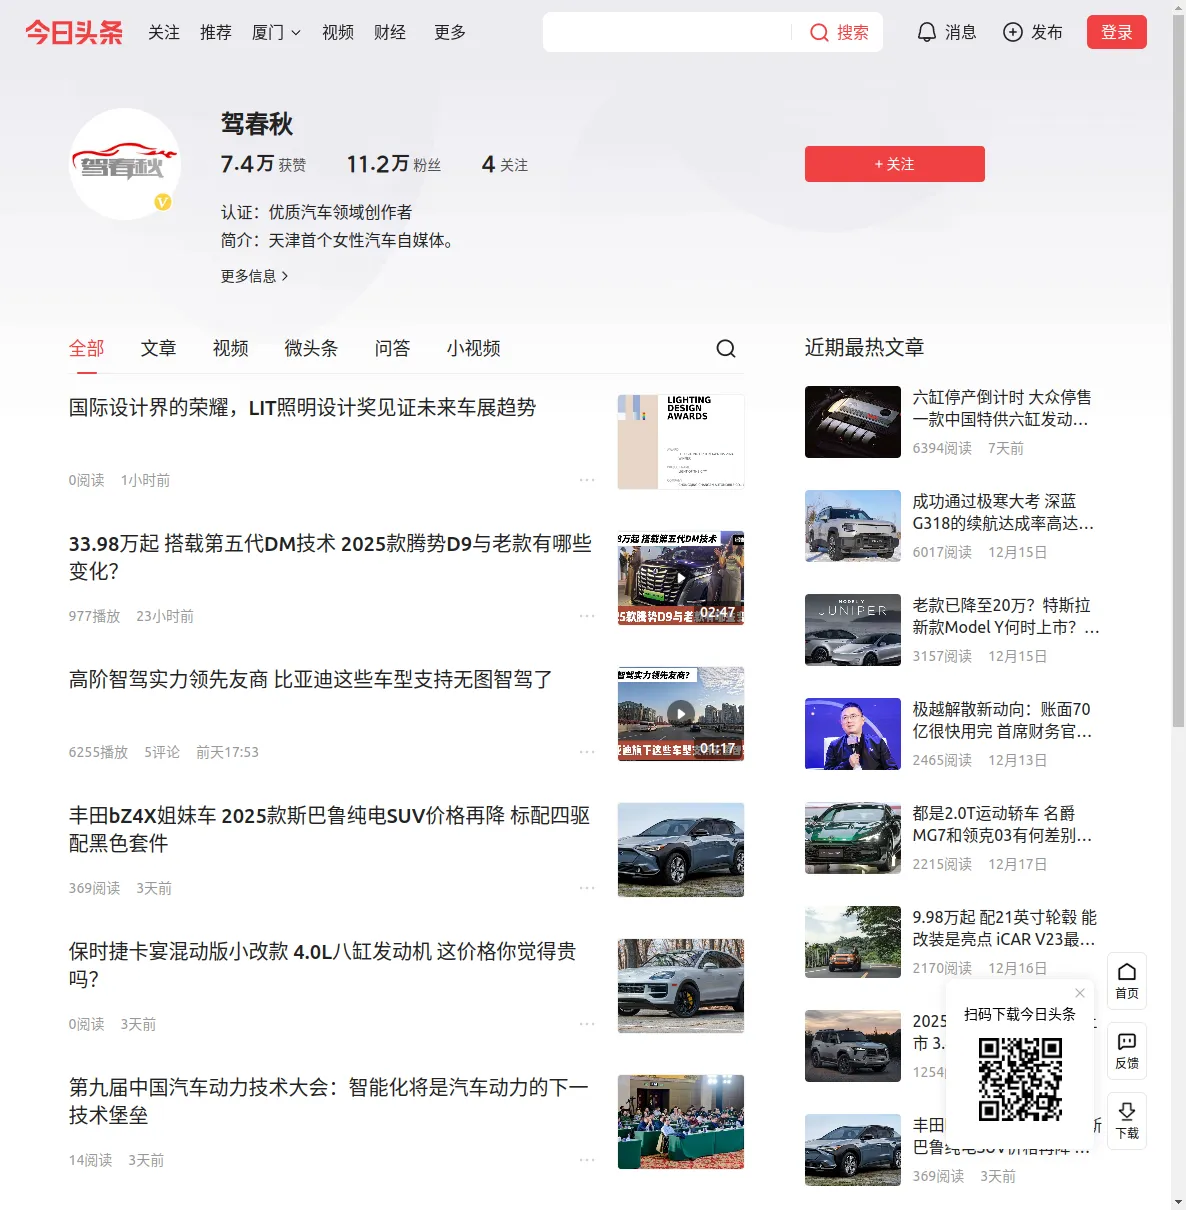Image resolution: width=1186 pixels, height=1210 pixels.
Task: Open 财经 in the top navigation
Action: [390, 32]
